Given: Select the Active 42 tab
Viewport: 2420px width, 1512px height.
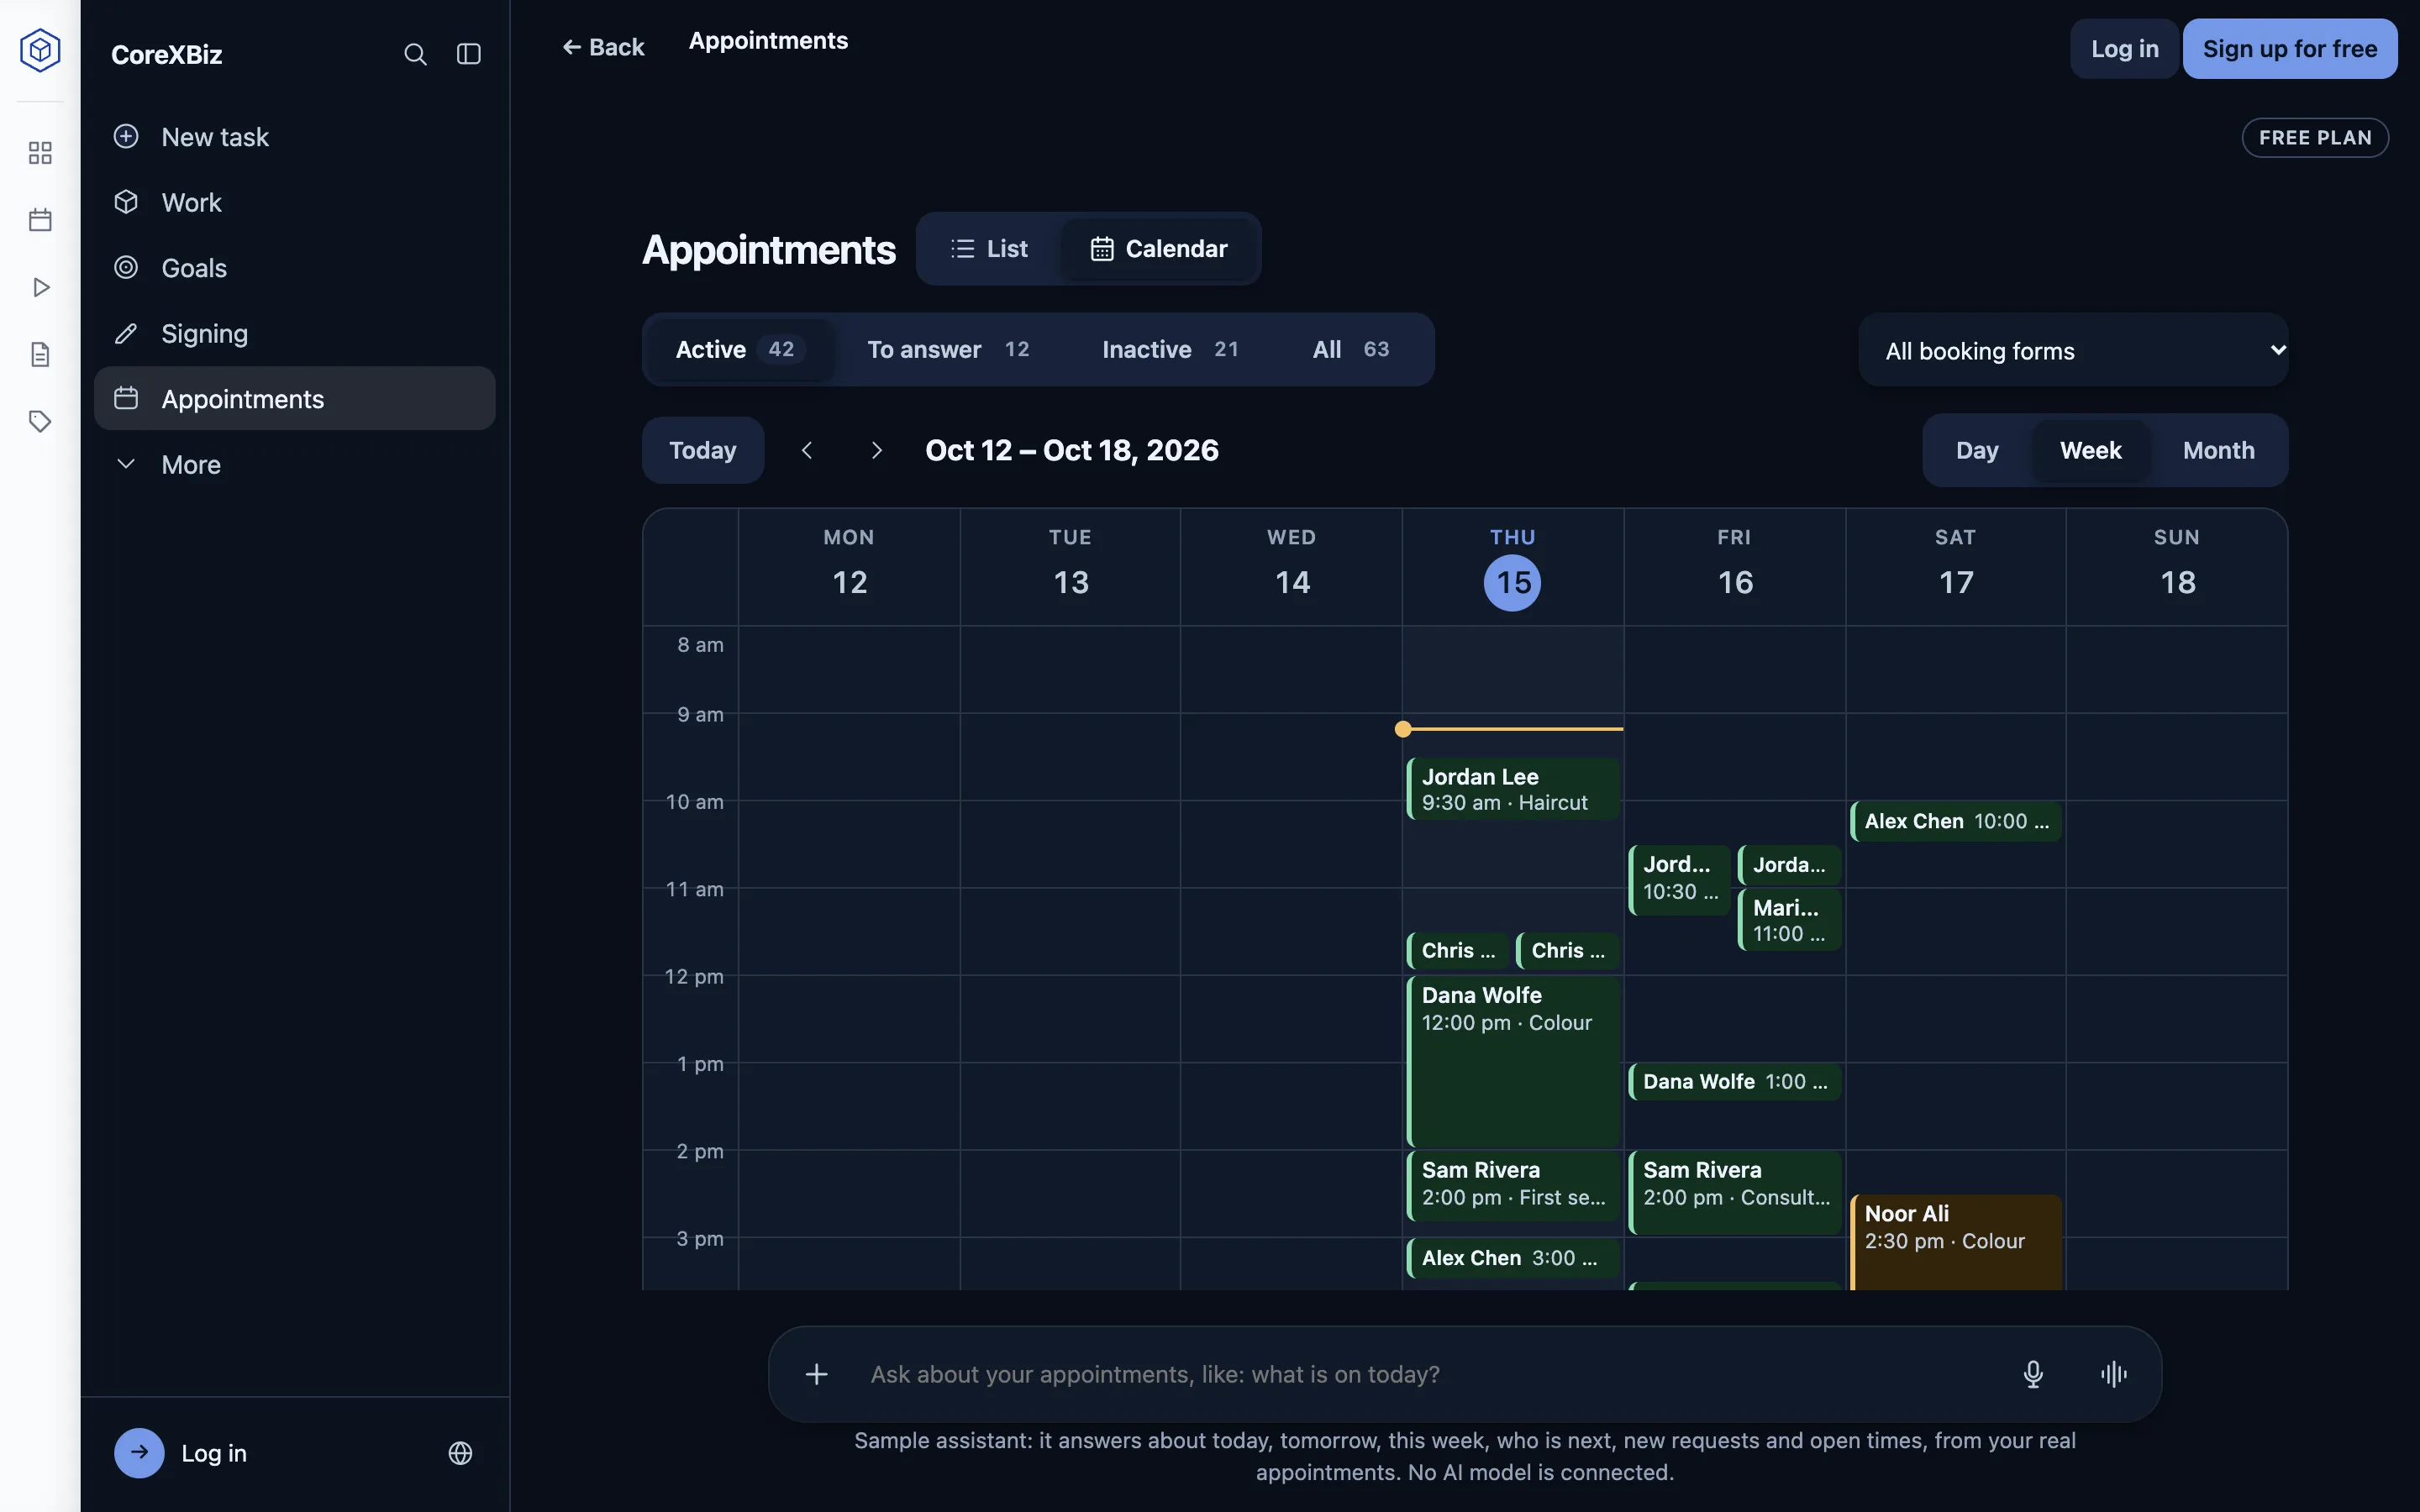Looking at the screenshot, I should click(x=740, y=349).
